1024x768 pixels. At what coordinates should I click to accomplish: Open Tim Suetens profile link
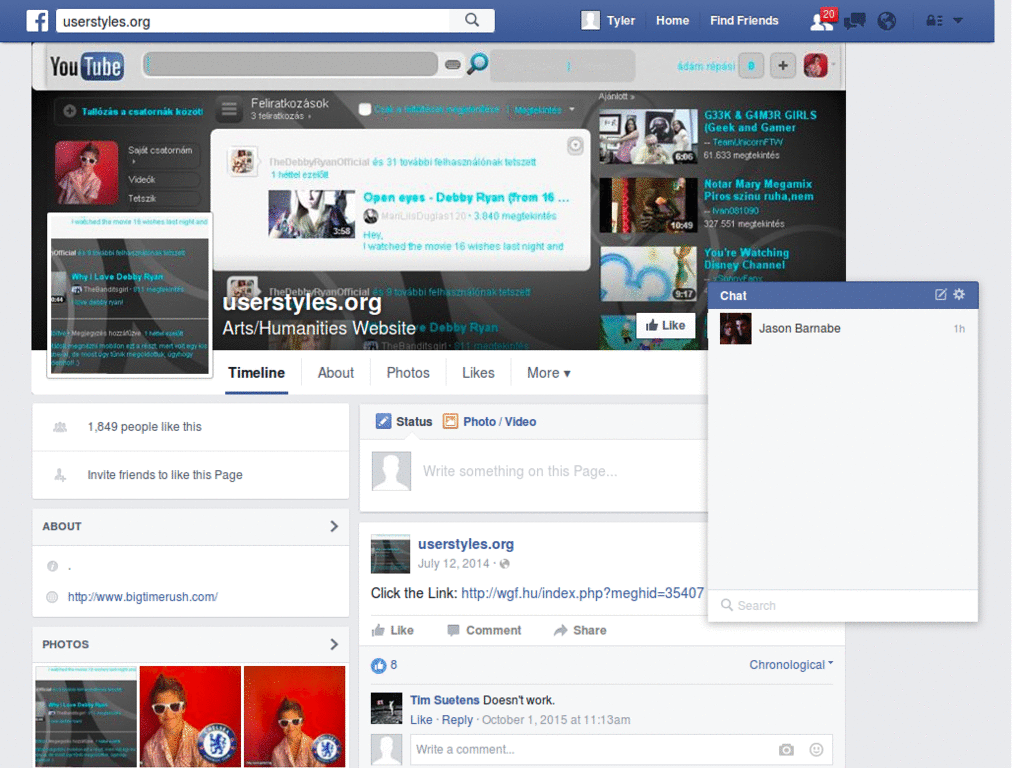point(445,700)
